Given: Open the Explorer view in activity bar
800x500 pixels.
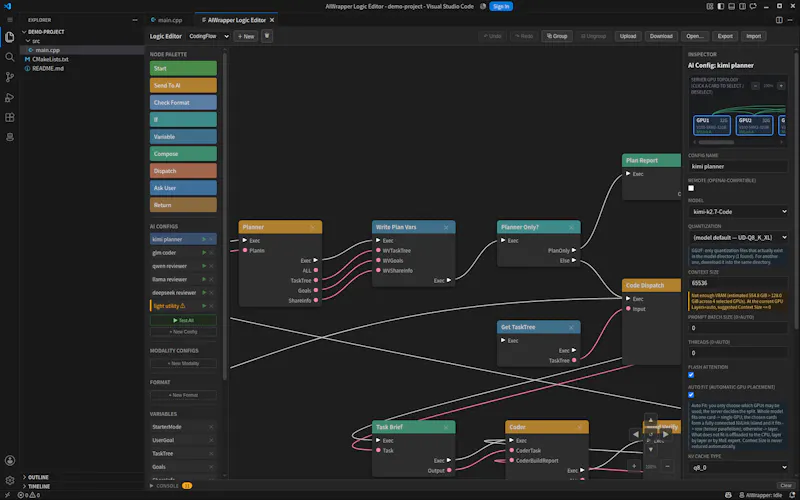Looking at the screenshot, I should (x=10, y=37).
